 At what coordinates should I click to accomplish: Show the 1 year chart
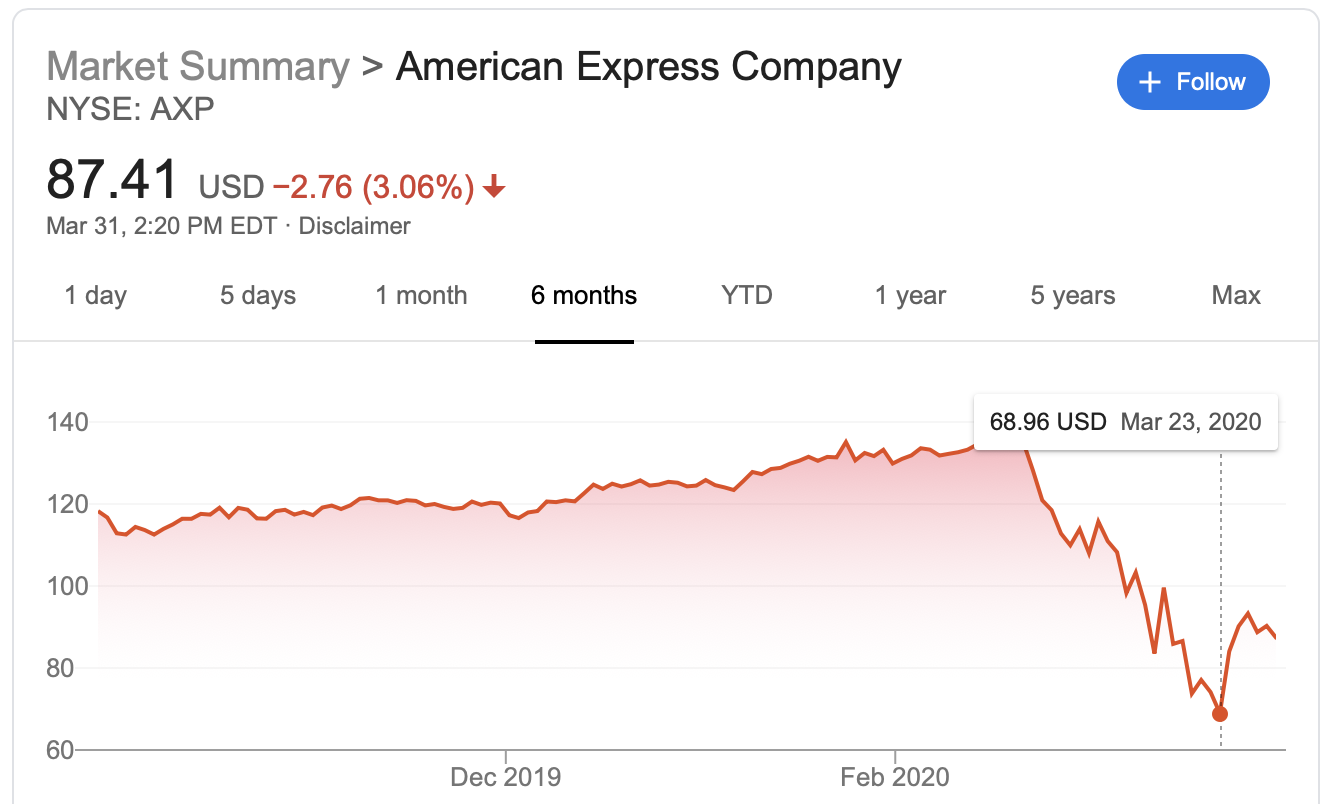[x=909, y=295]
